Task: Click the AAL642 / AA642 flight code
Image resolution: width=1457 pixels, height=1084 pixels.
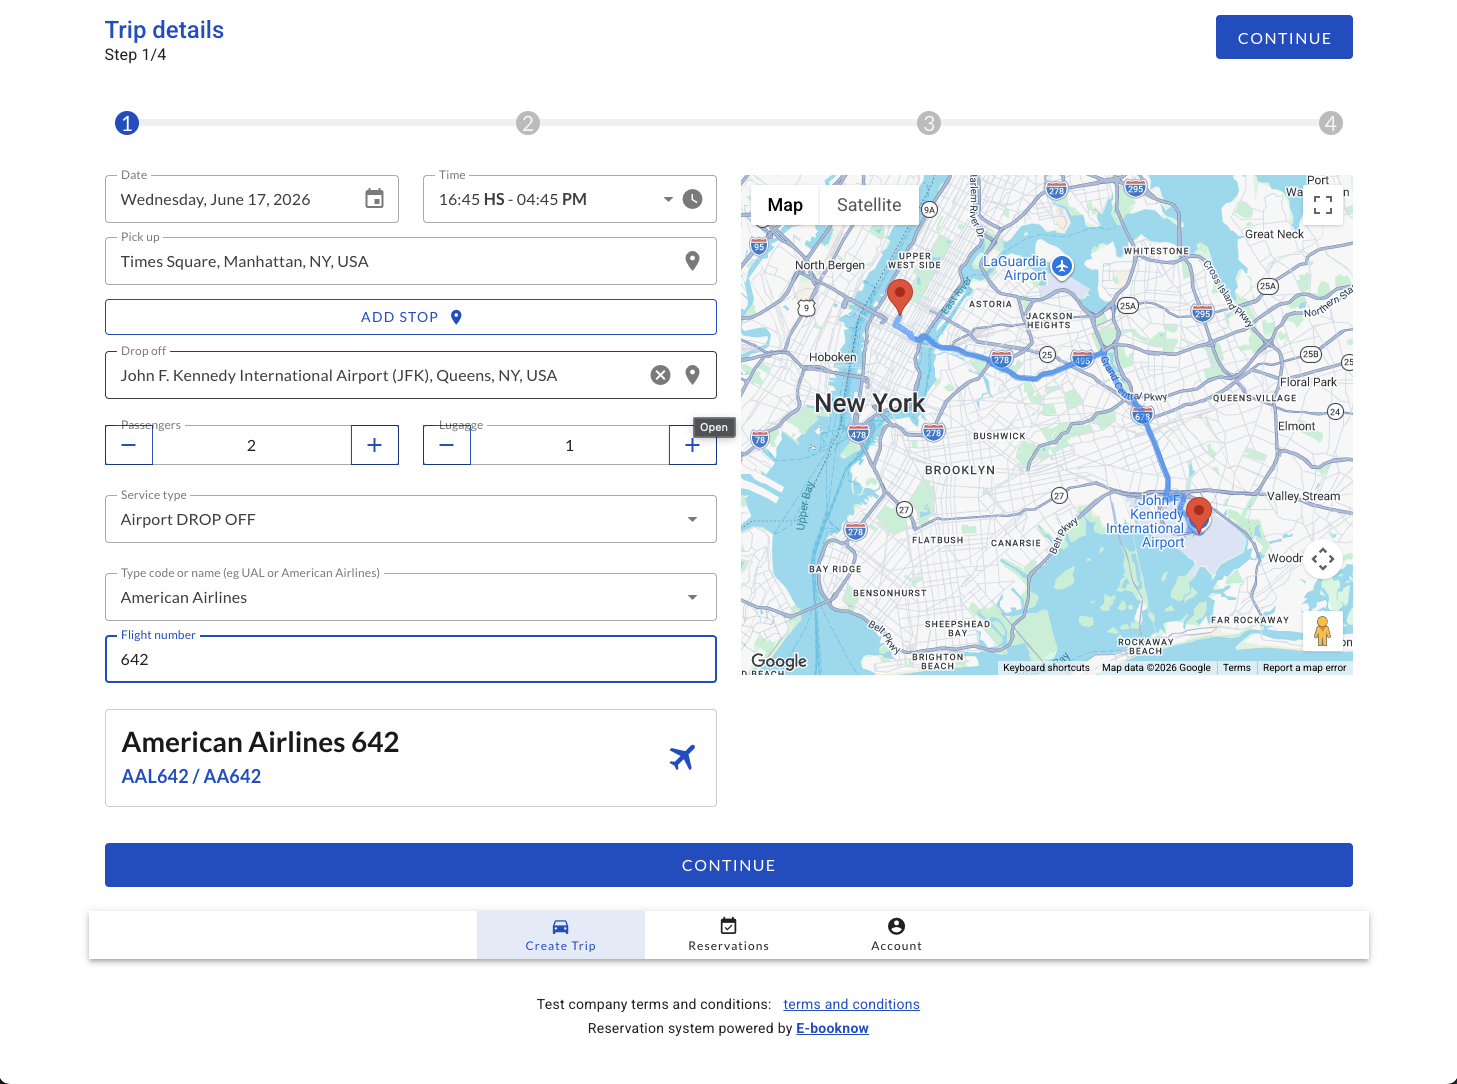Action: [x=191, y=776]
